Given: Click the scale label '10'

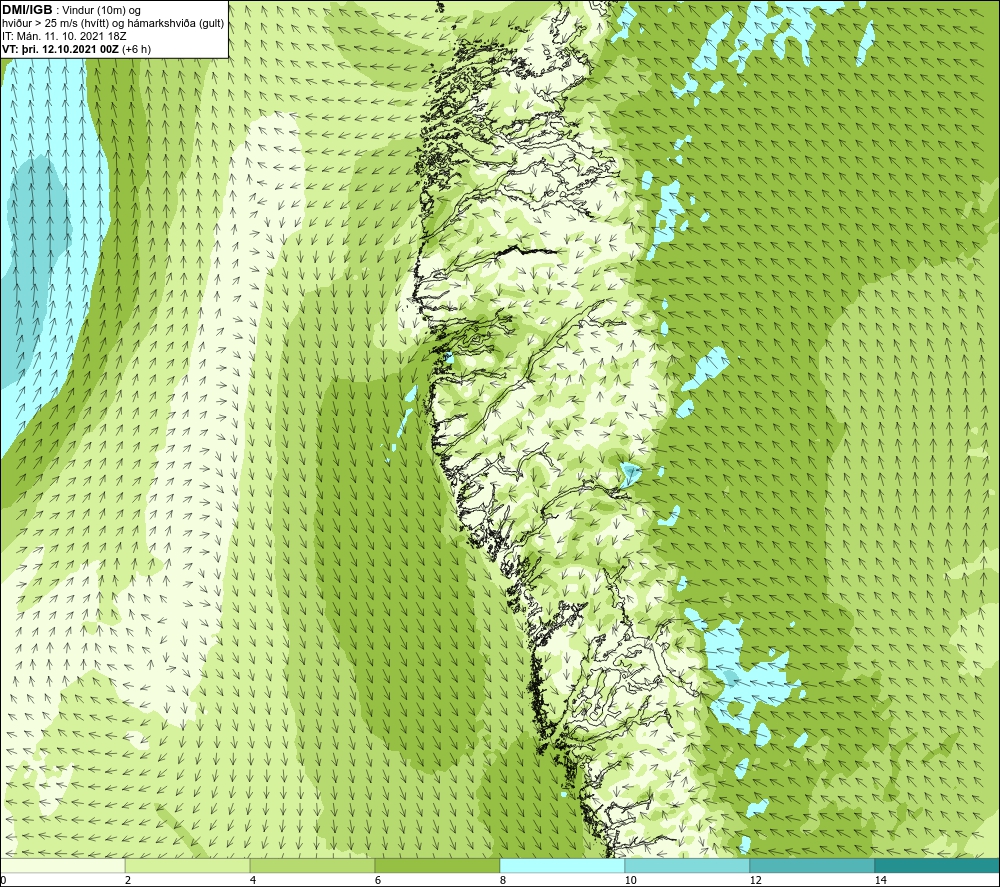Looking at the screenshot, I should 630,880.
